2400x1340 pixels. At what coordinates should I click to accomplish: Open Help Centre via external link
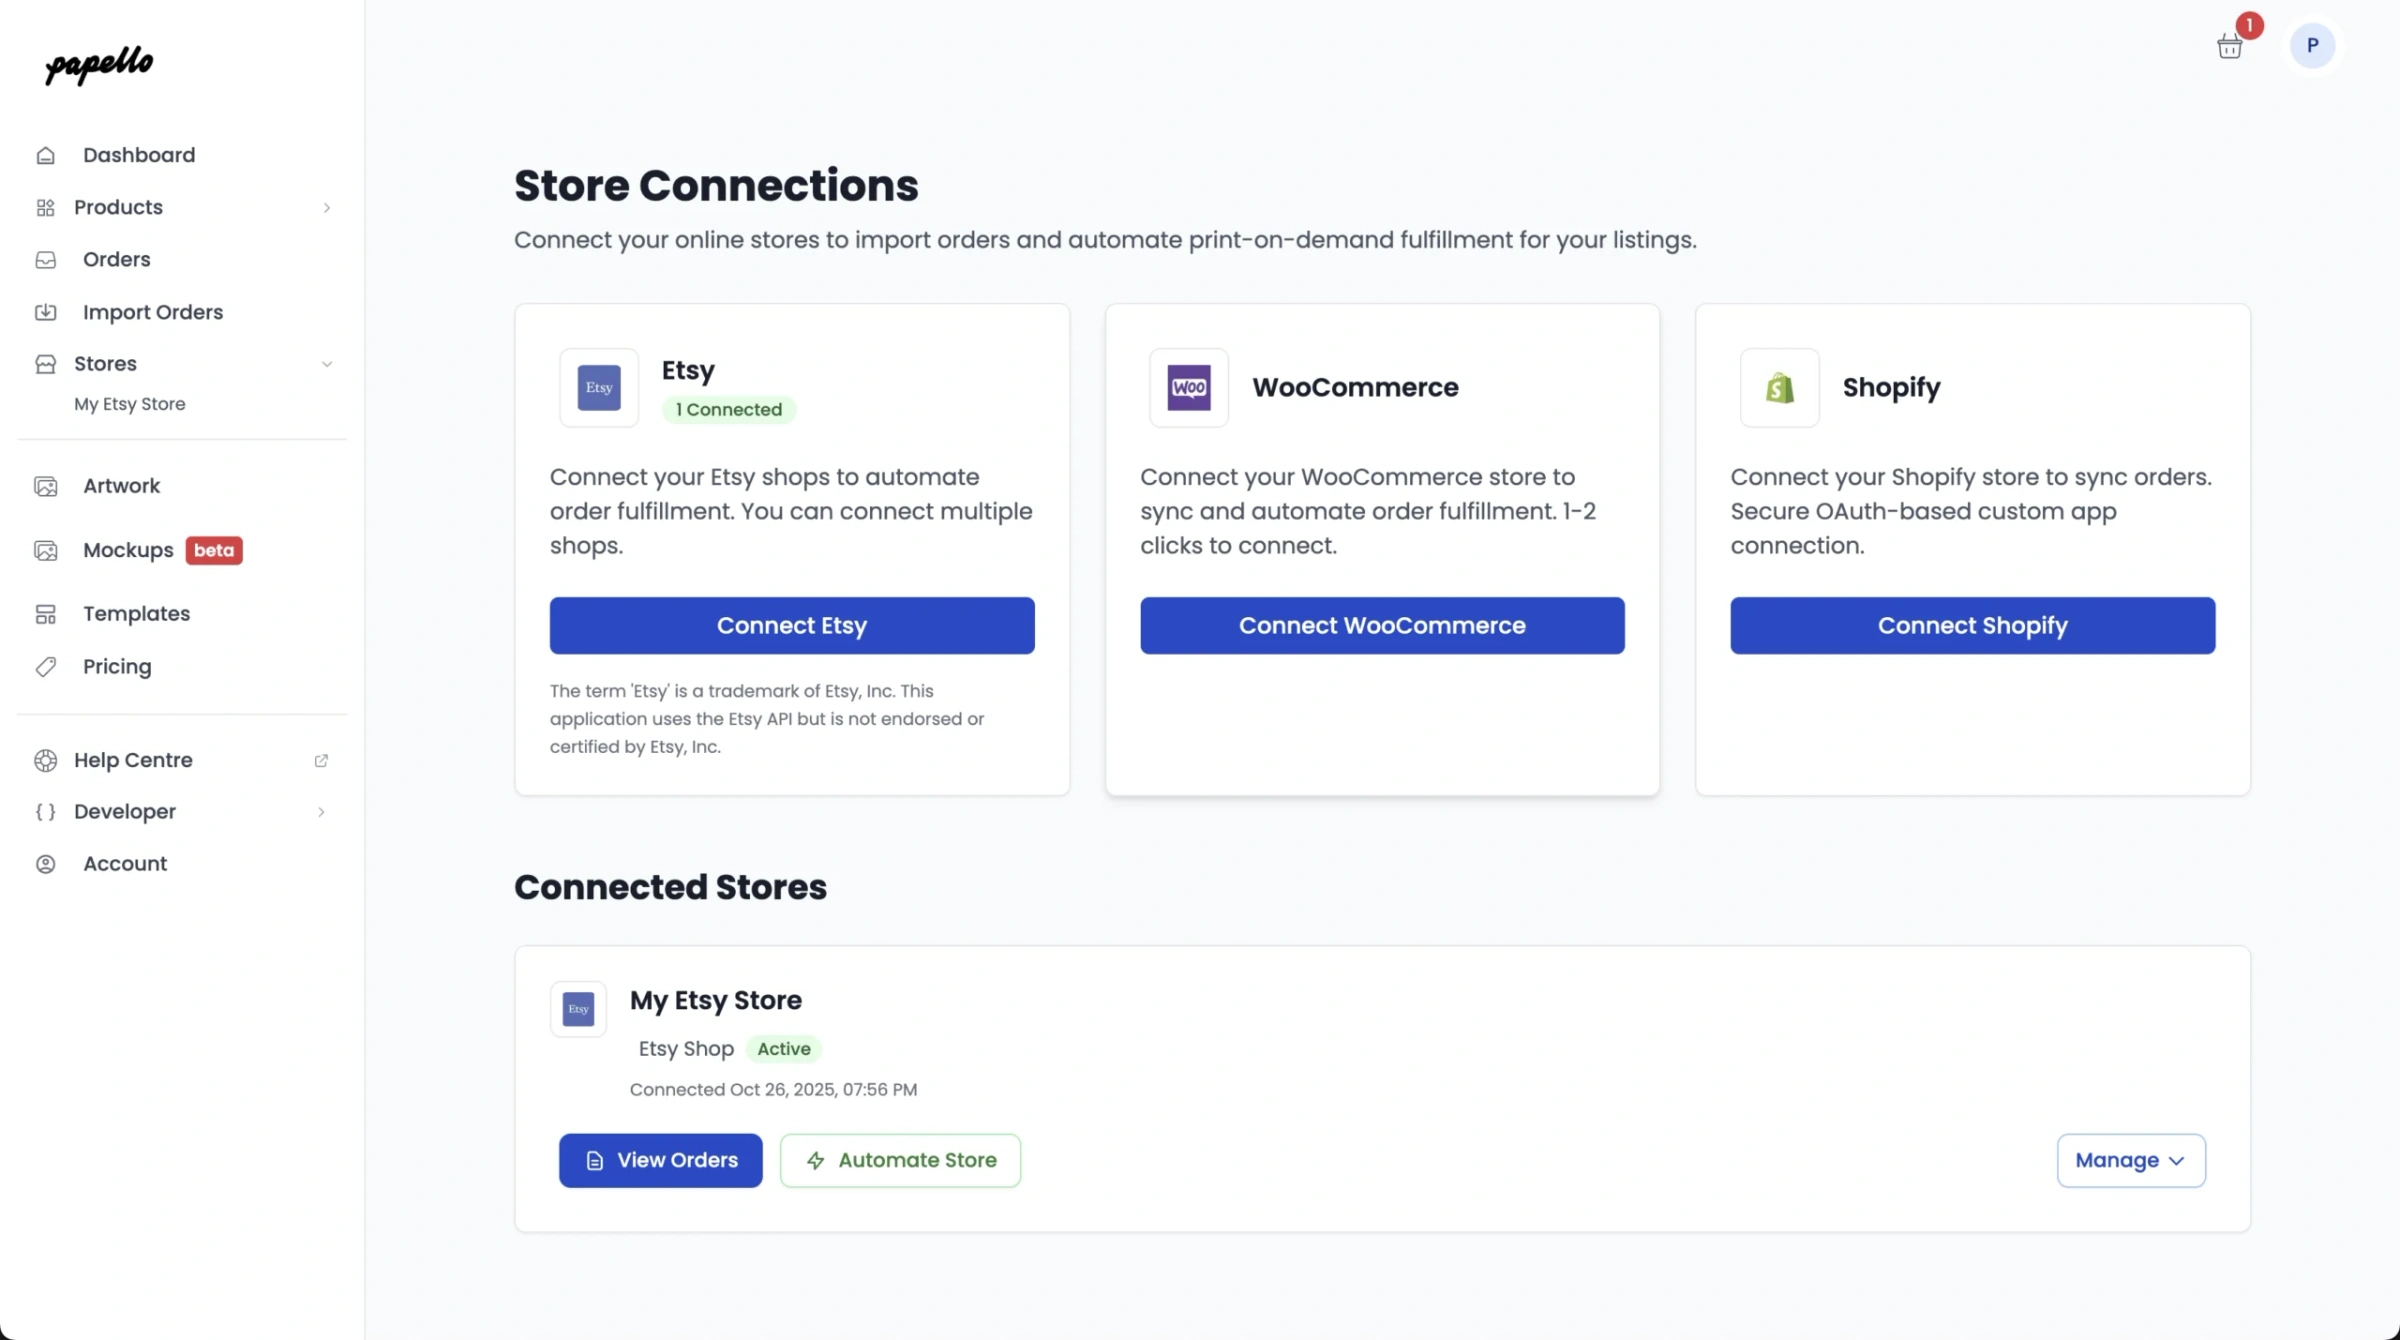point(321,760)
